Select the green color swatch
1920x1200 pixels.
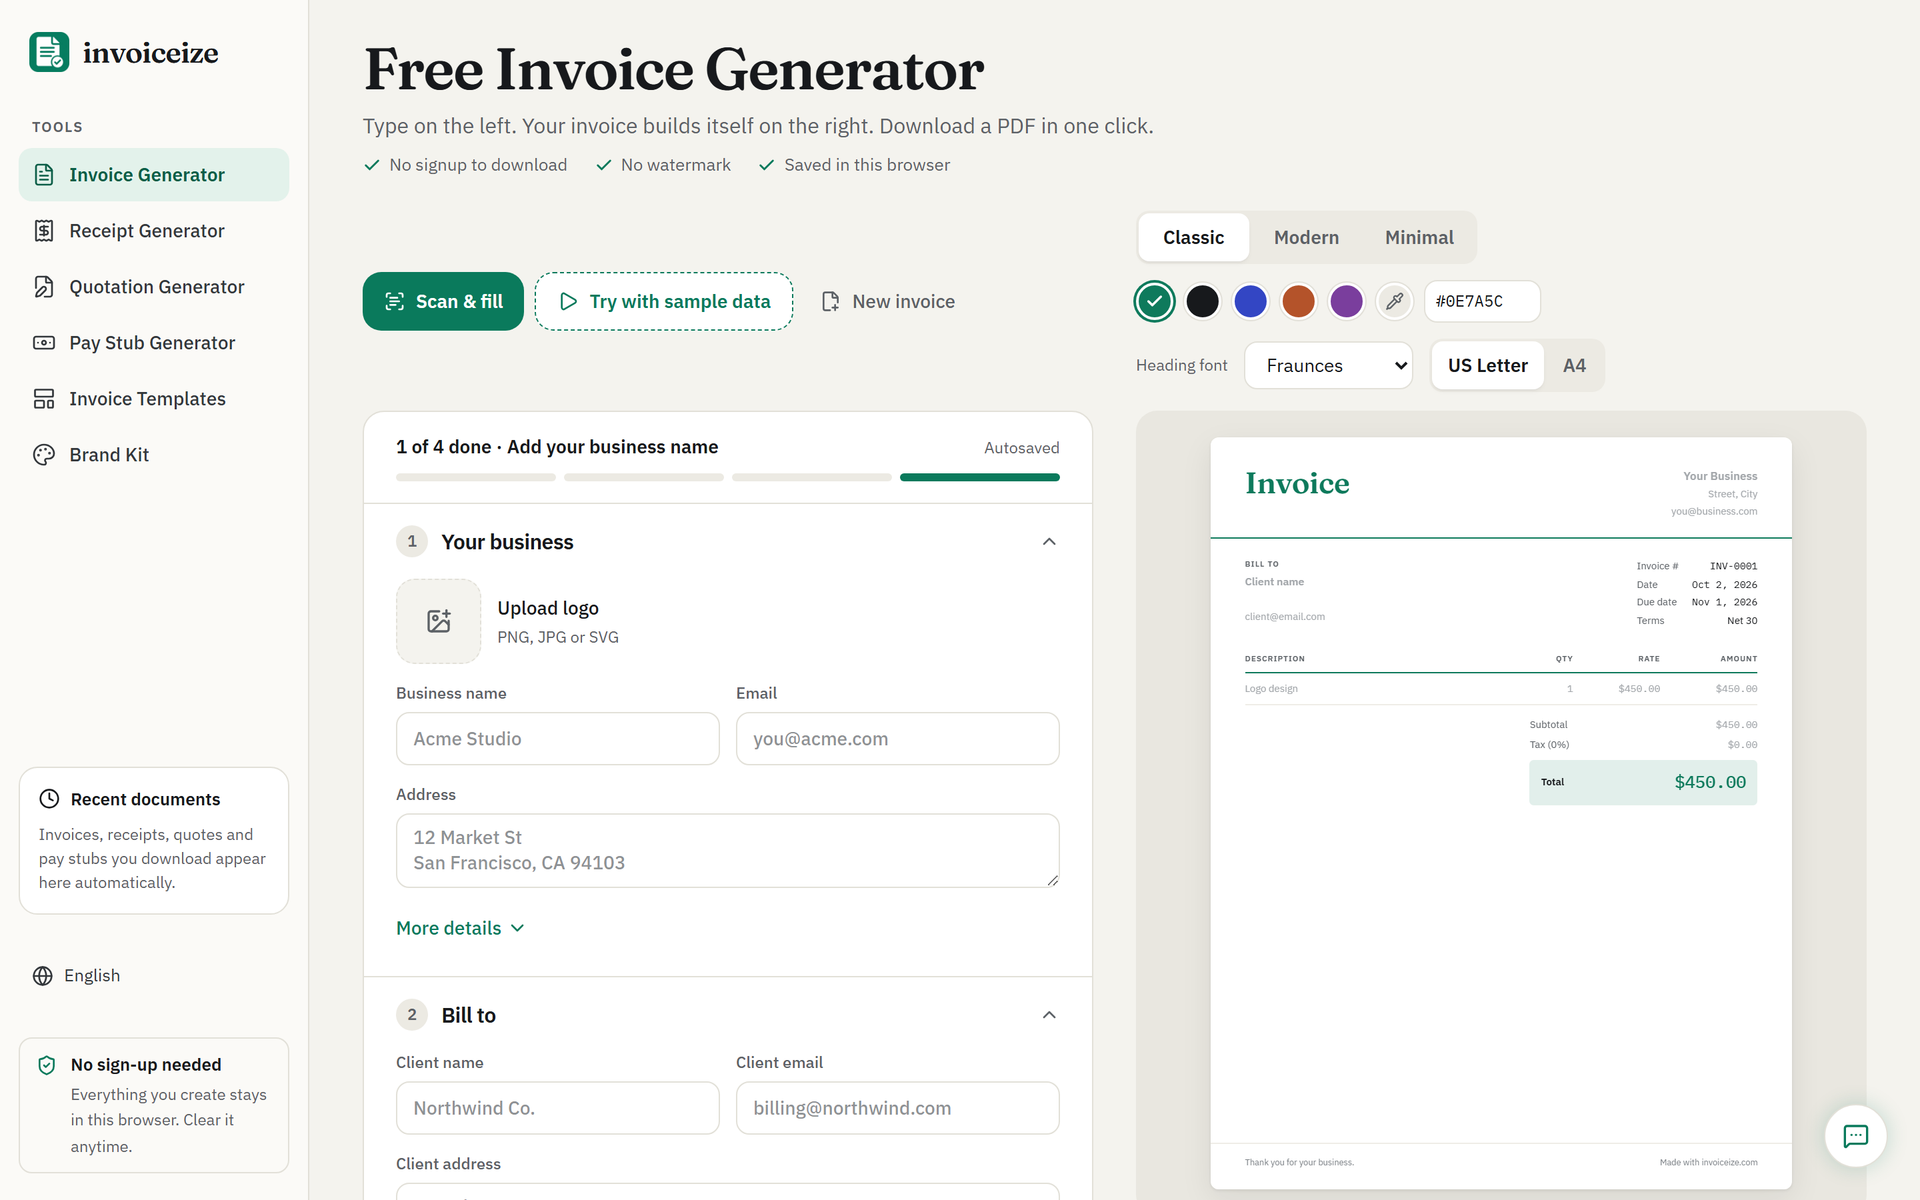click(x=1154, y=301)
